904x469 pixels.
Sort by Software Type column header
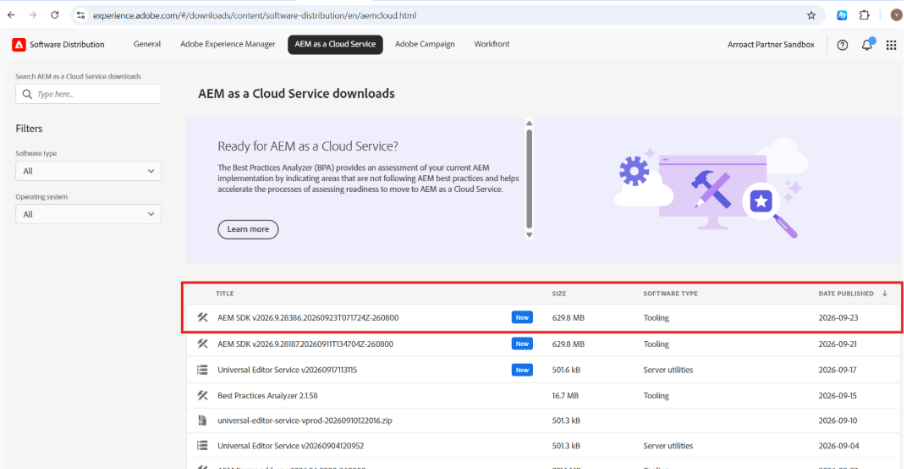(x=671, y=294)
